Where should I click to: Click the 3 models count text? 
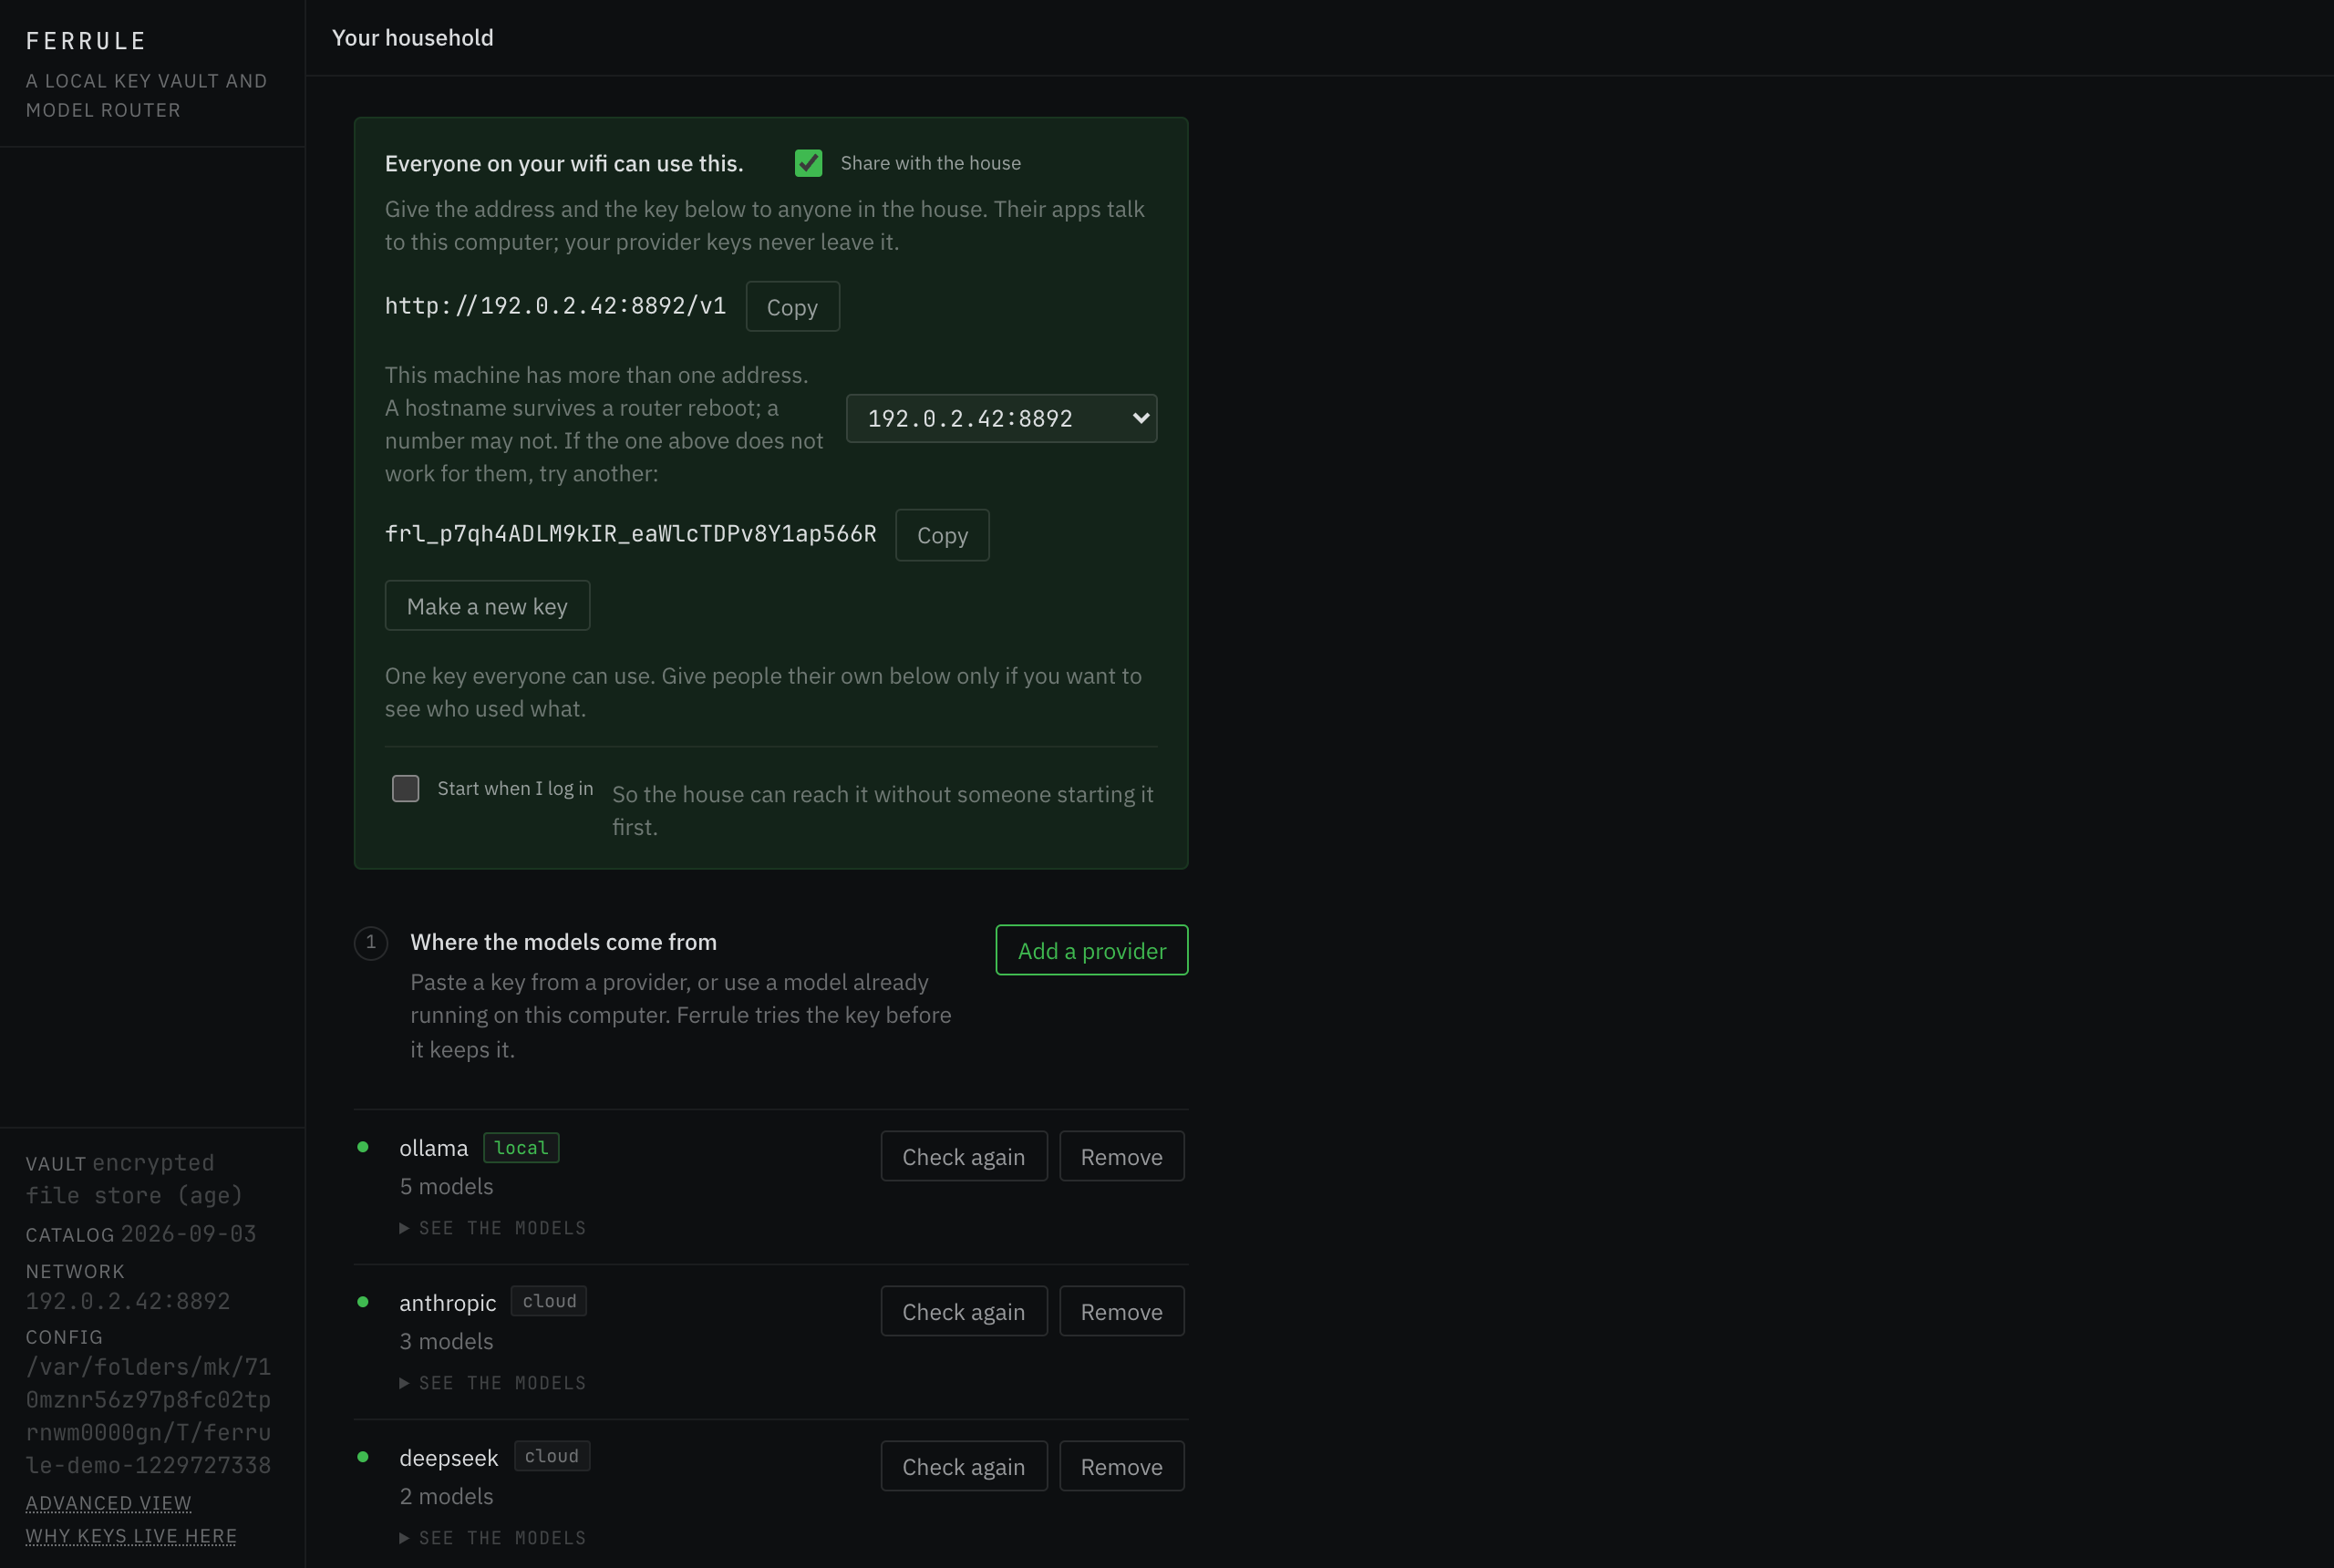pos(446,1341)
